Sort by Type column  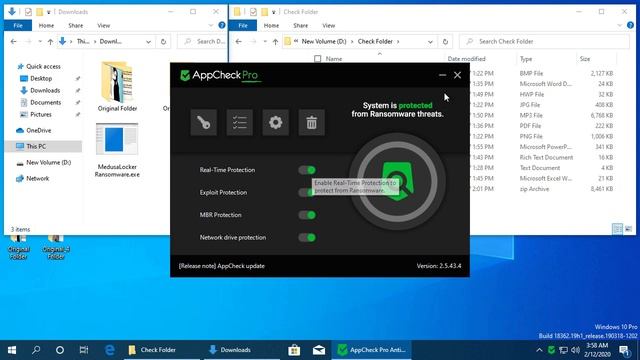pos(526,59)
